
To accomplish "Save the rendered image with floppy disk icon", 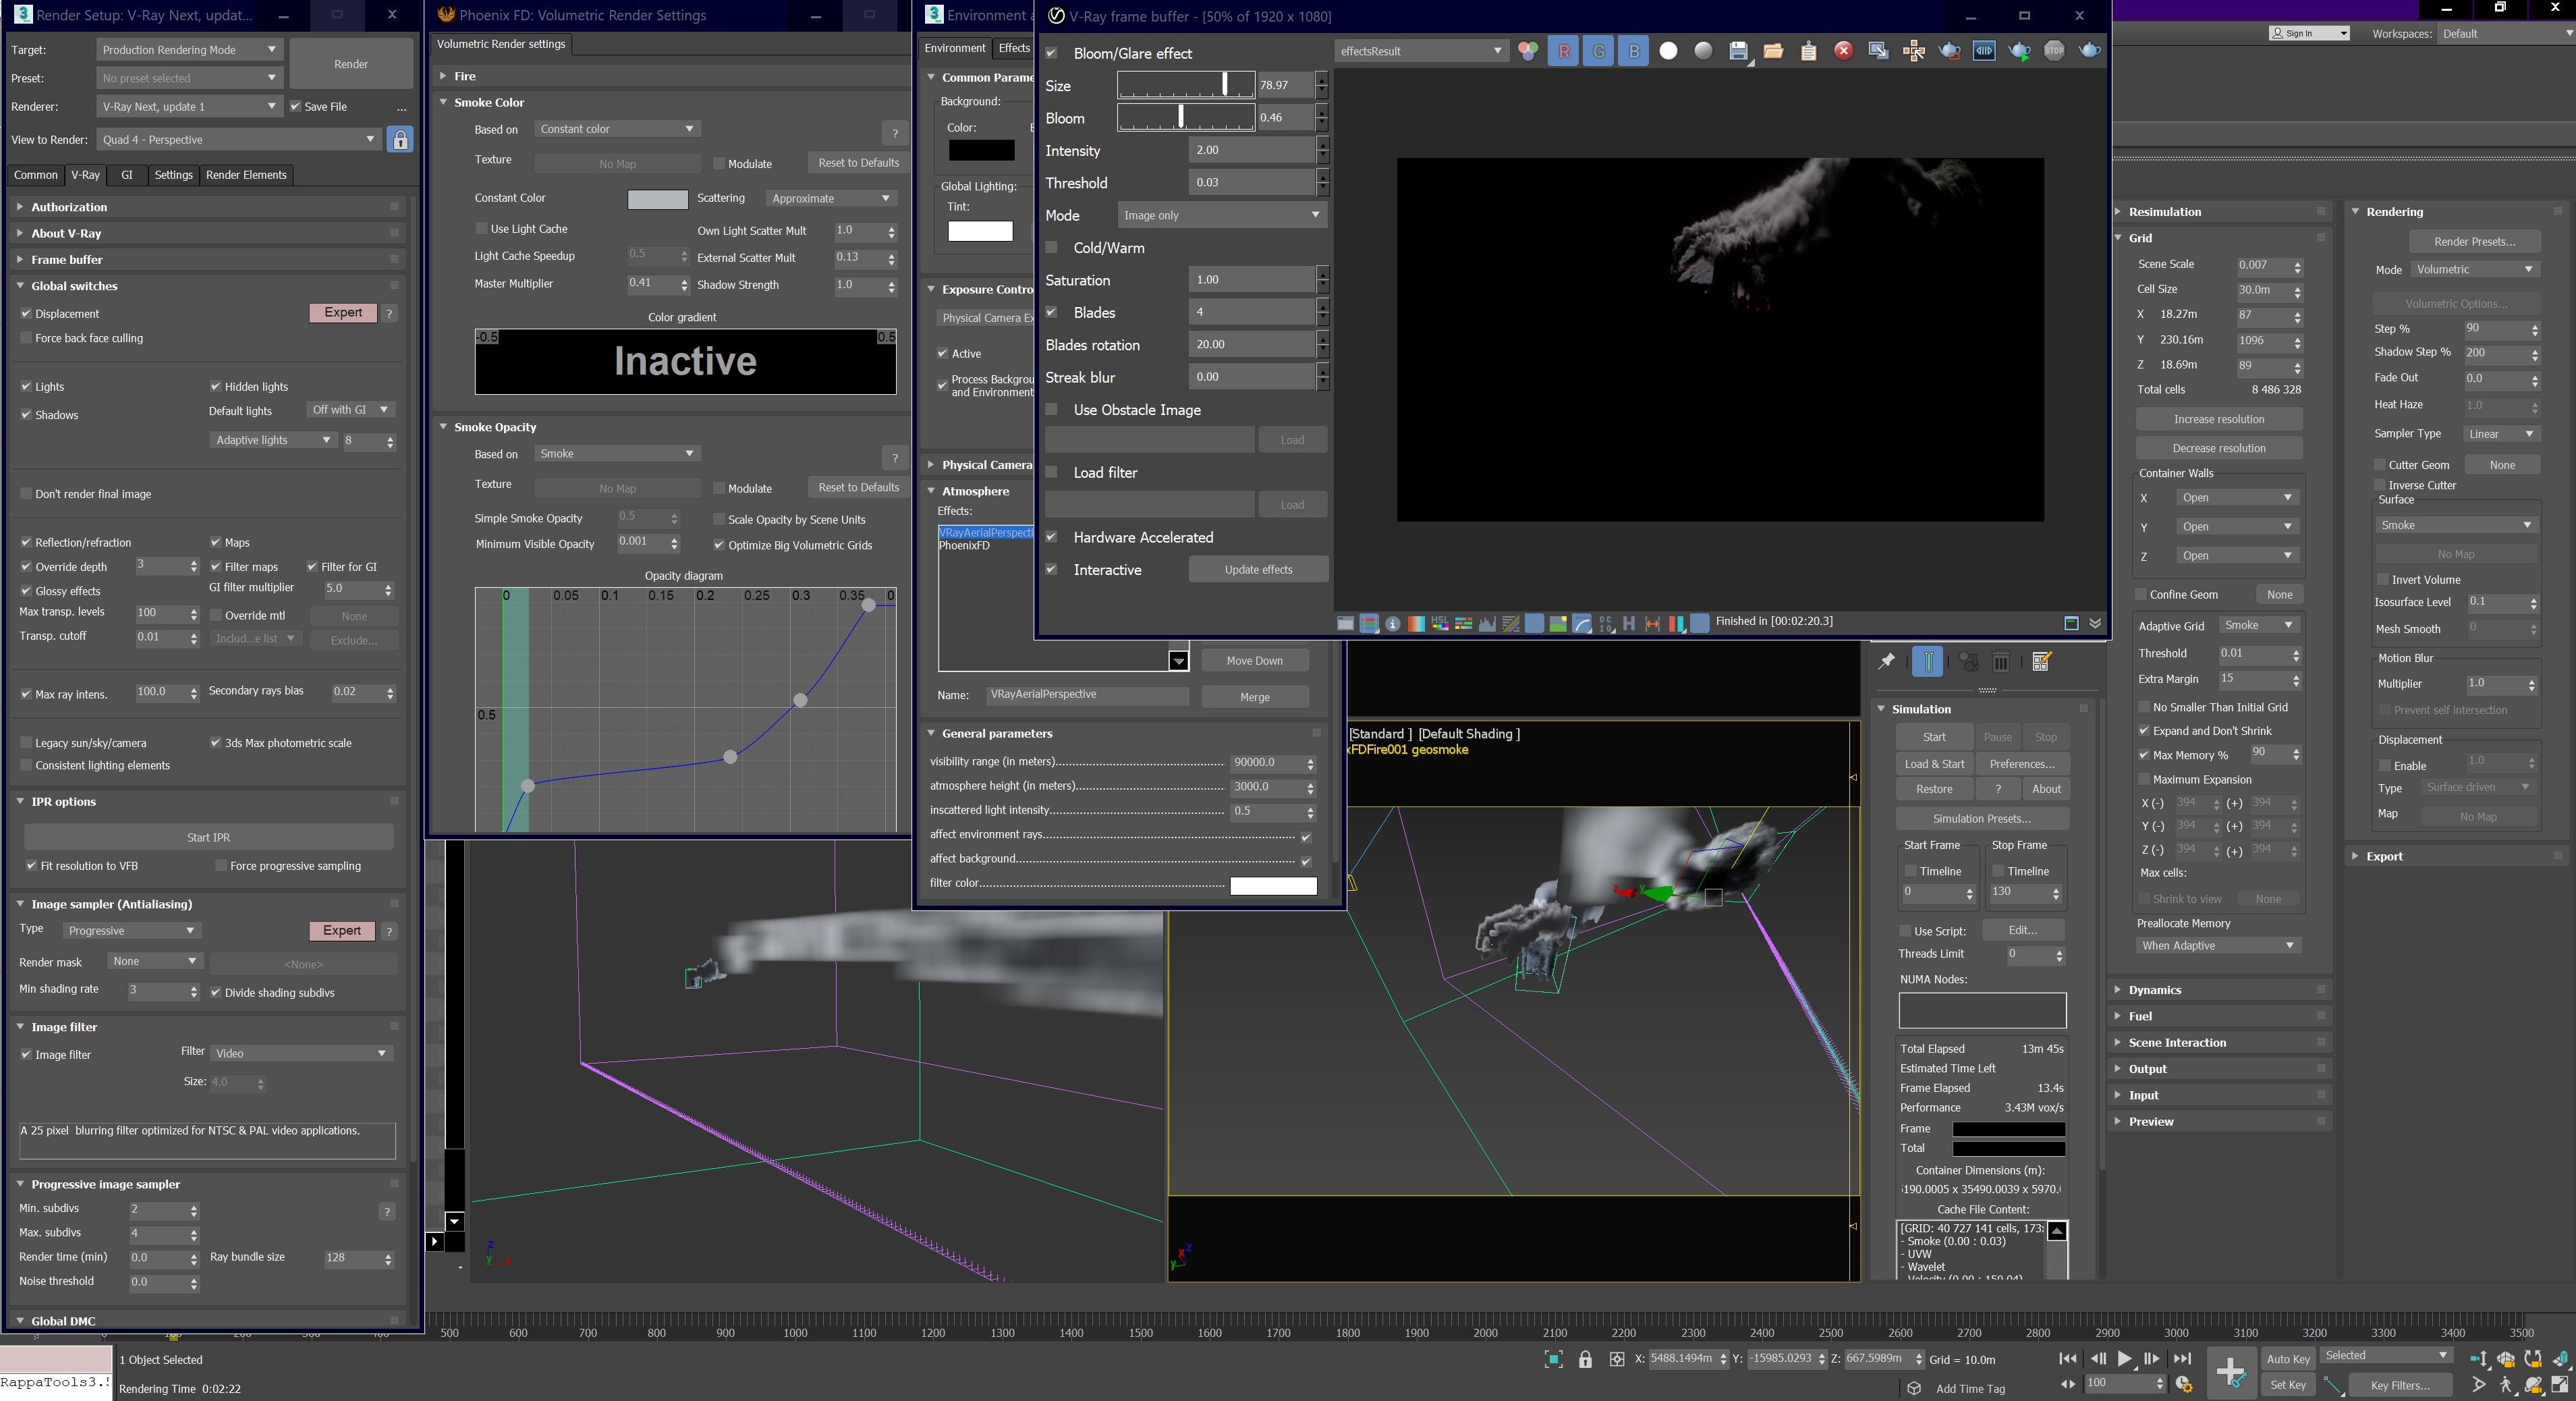I will click(x=1738, y=51).
